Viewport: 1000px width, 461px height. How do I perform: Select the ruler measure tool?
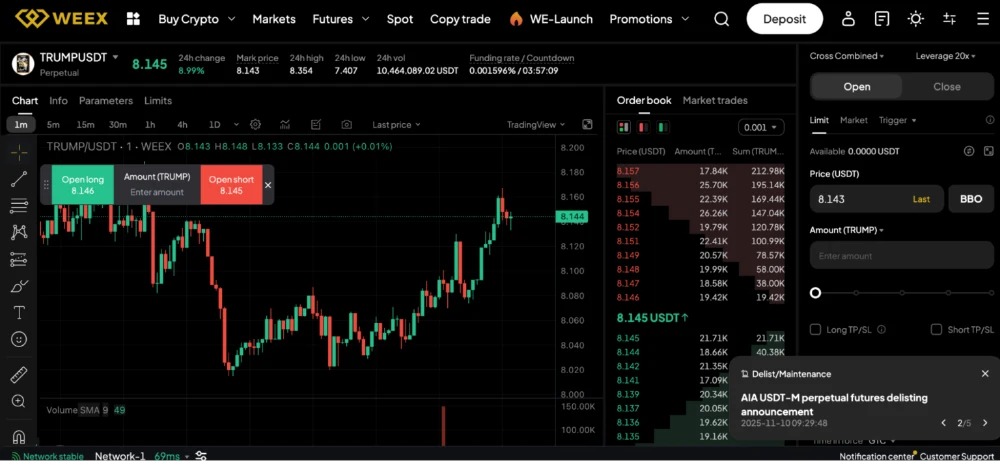18,375
